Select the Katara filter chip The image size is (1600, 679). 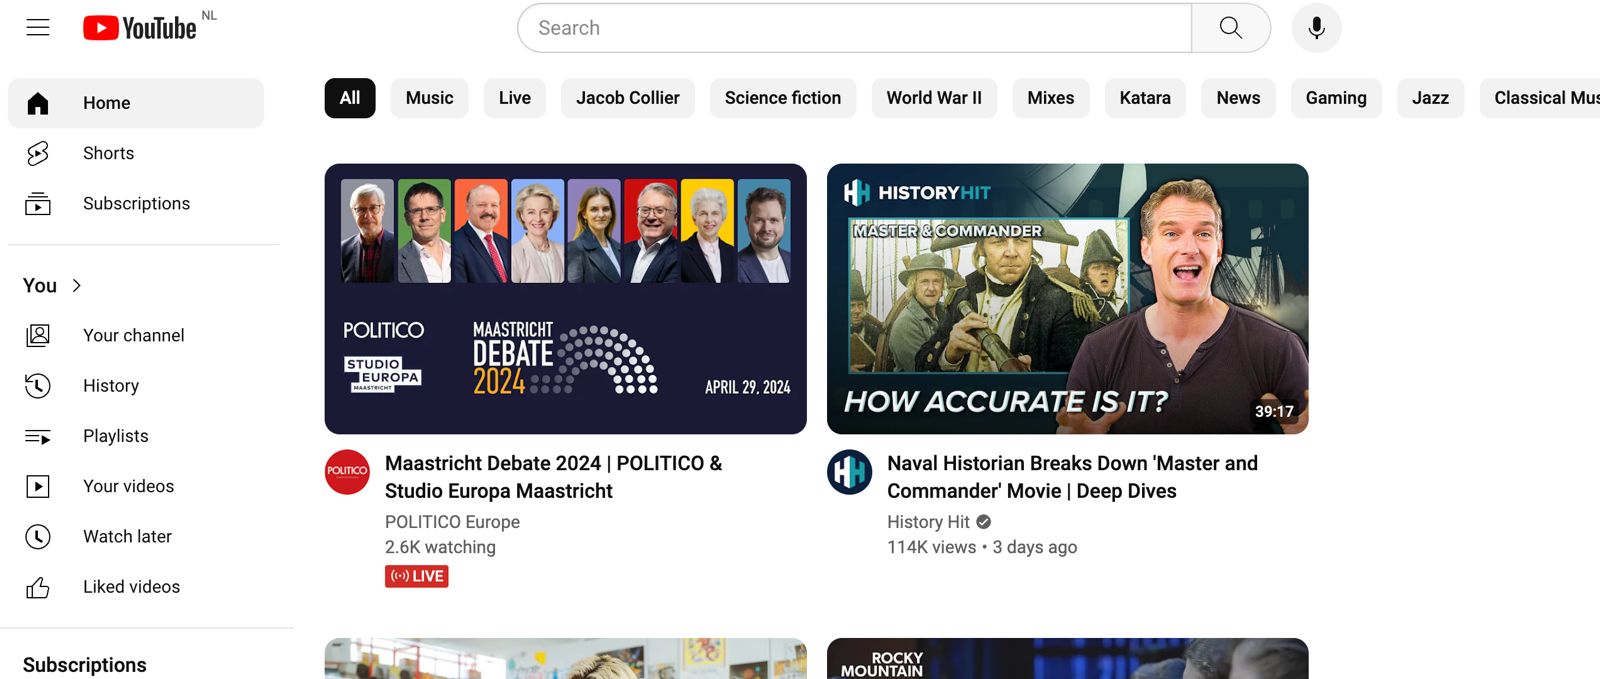click(1145, 98)
